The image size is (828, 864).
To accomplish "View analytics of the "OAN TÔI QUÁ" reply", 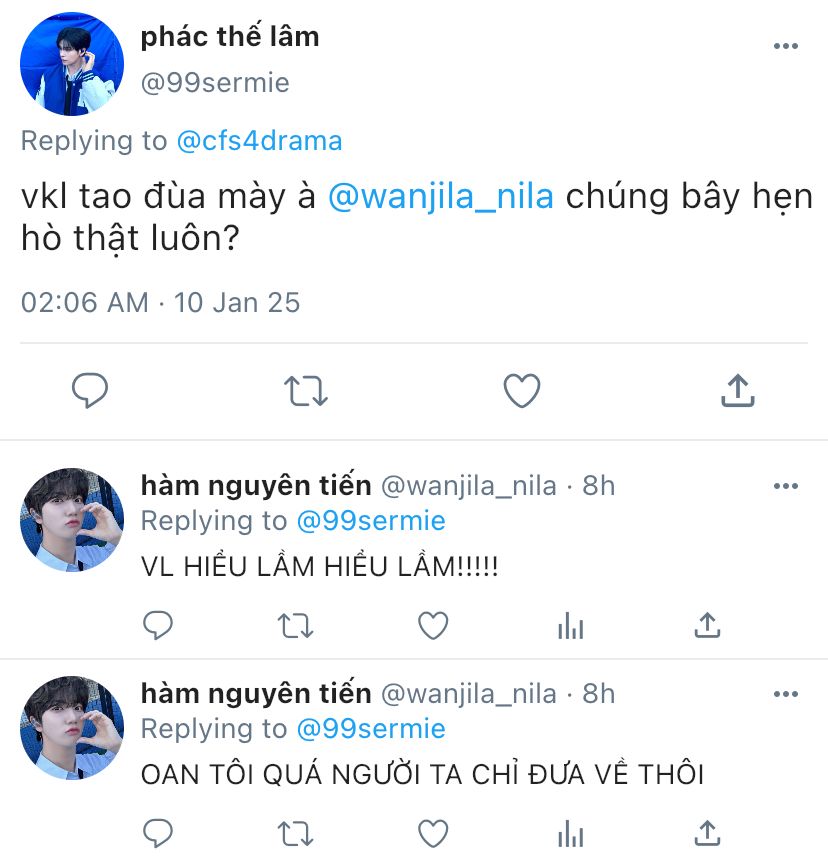I will pos(571,834).
